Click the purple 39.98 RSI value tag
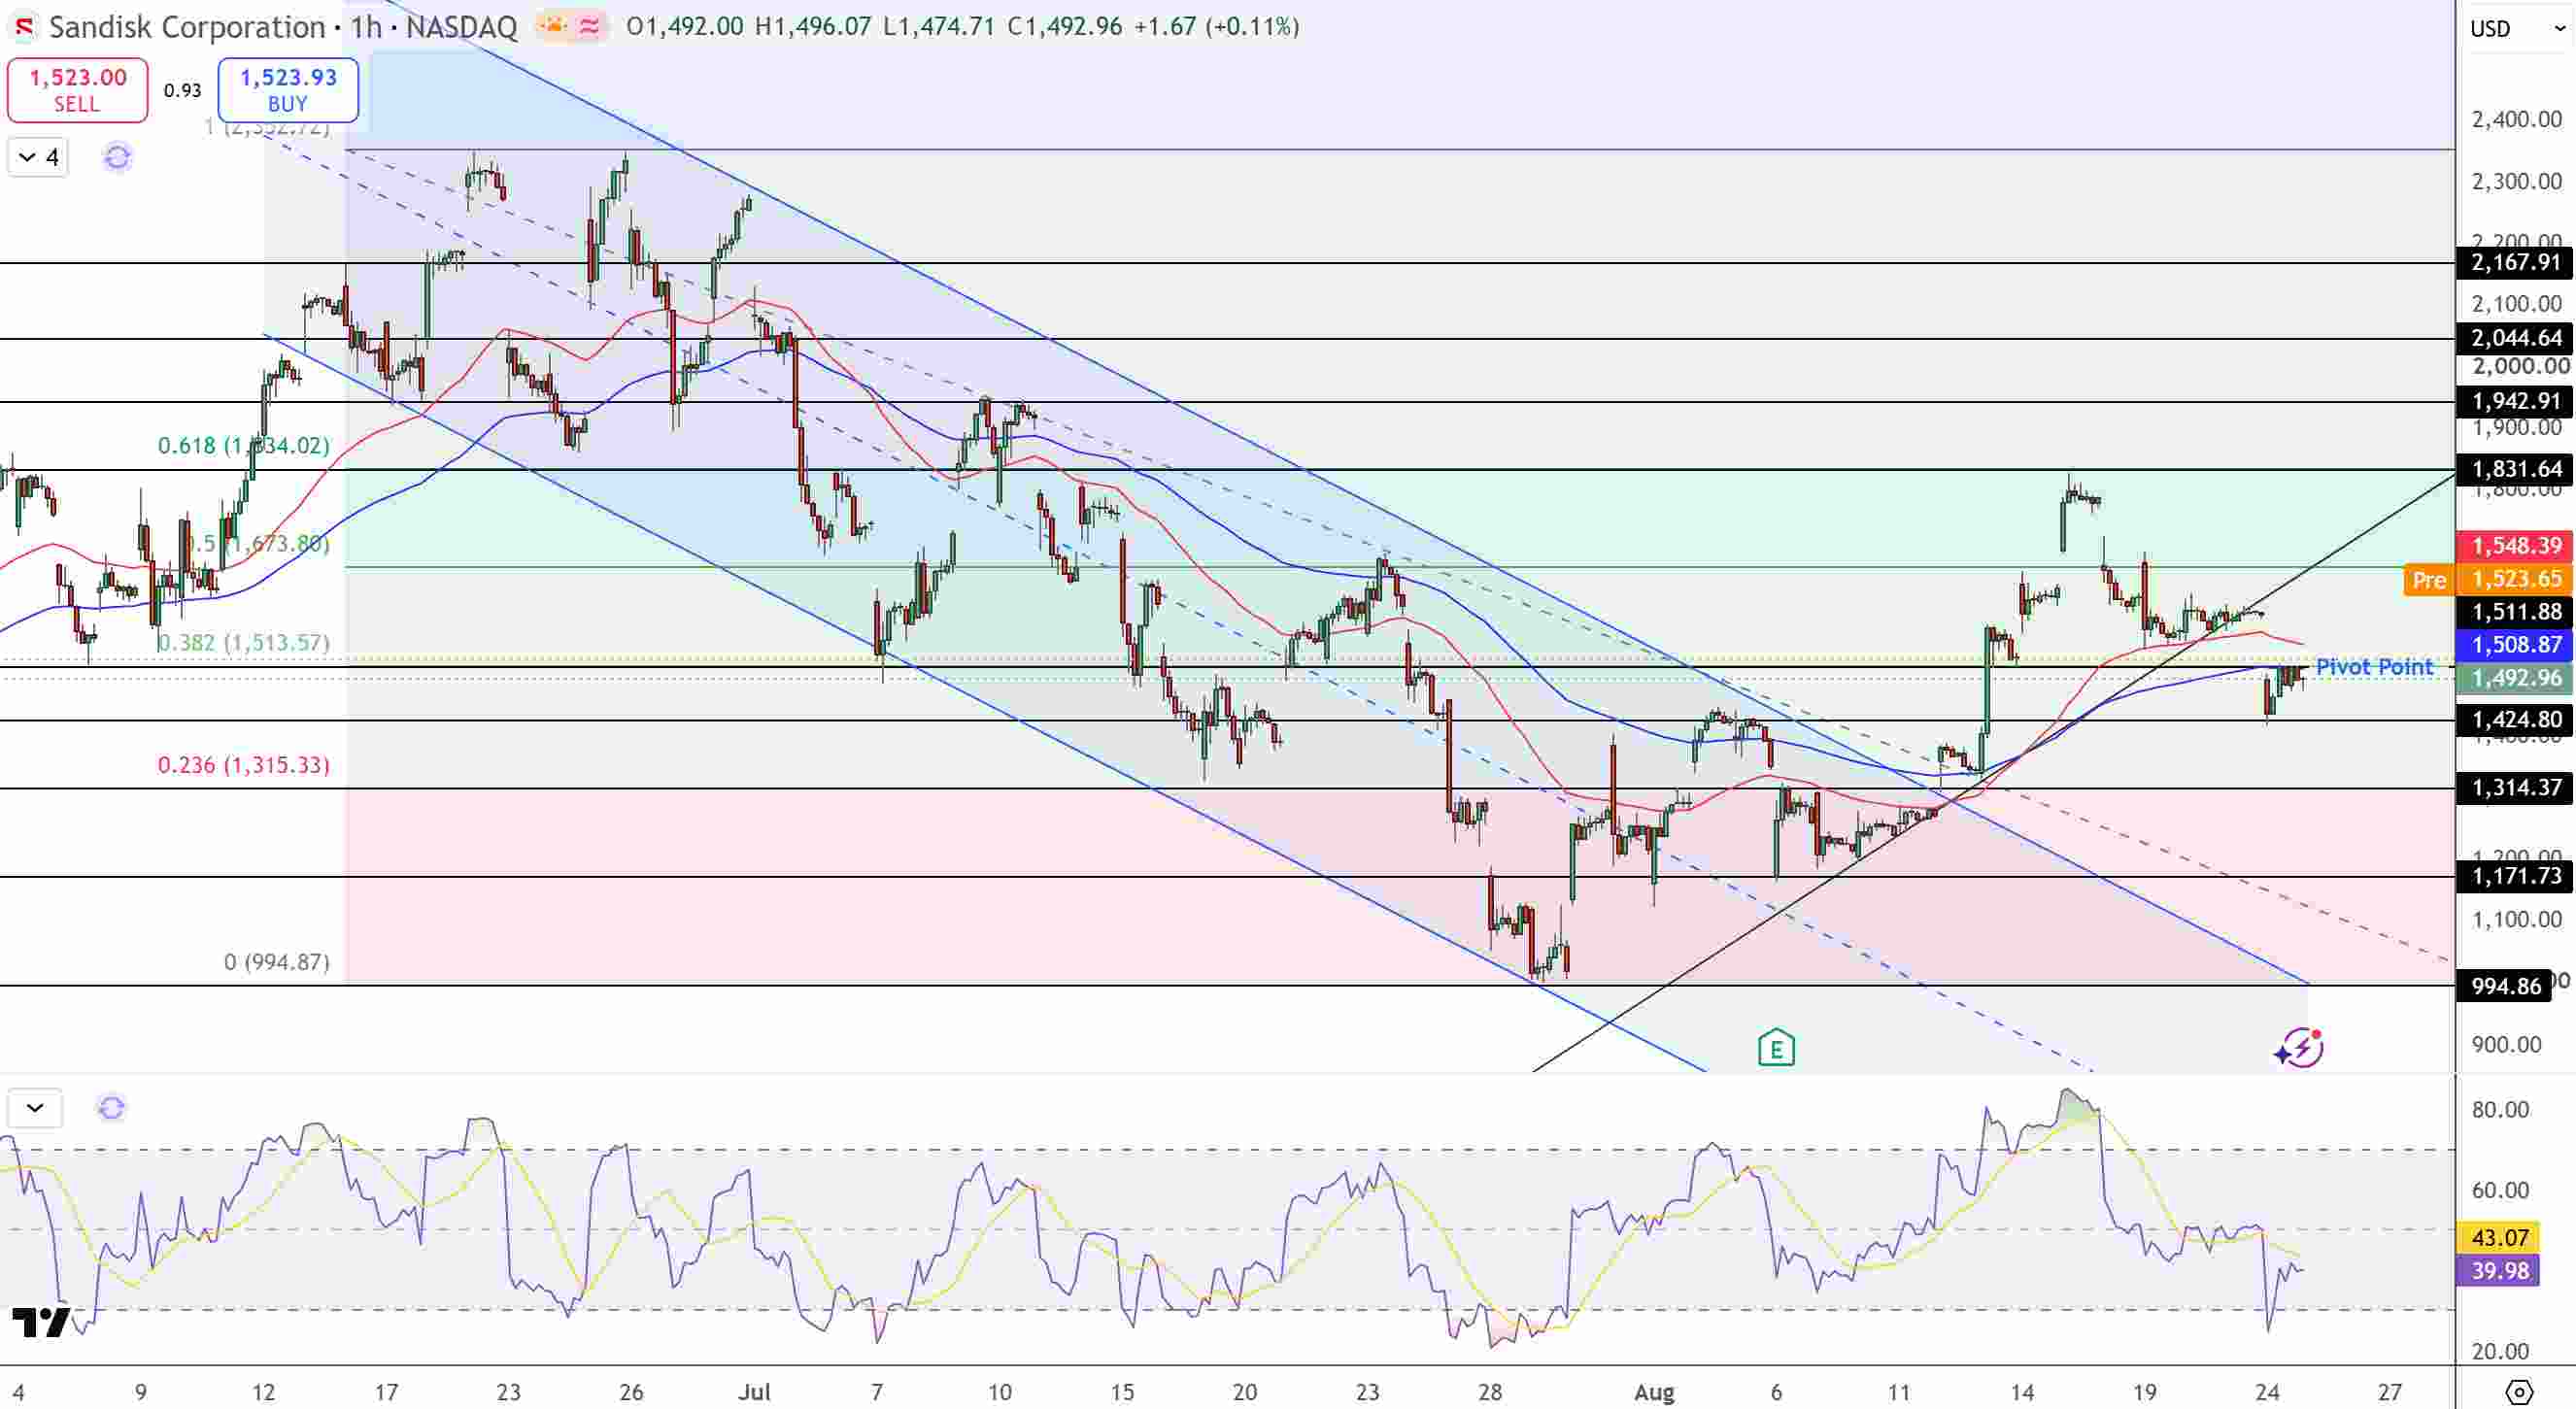This screenshot has width=2576, height=1409. coord(2498,1271)
